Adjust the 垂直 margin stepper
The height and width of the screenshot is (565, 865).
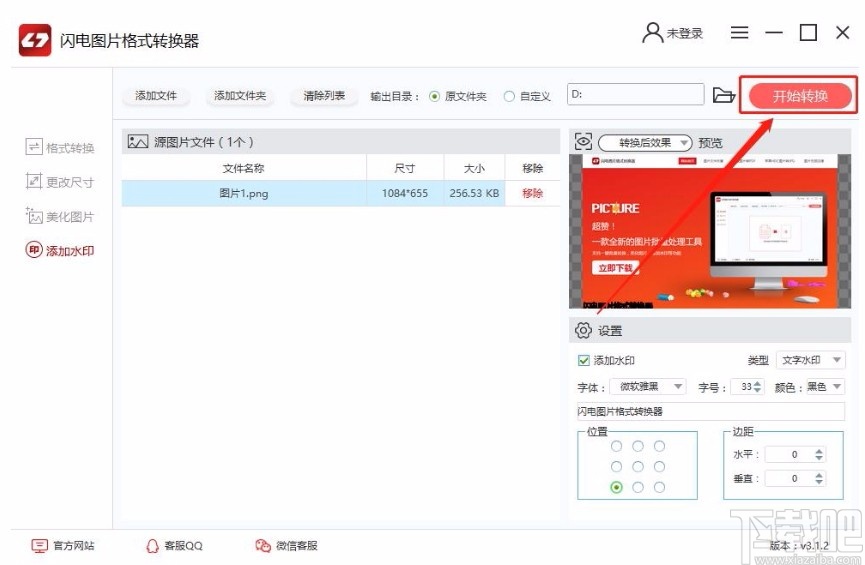(819, 478)
